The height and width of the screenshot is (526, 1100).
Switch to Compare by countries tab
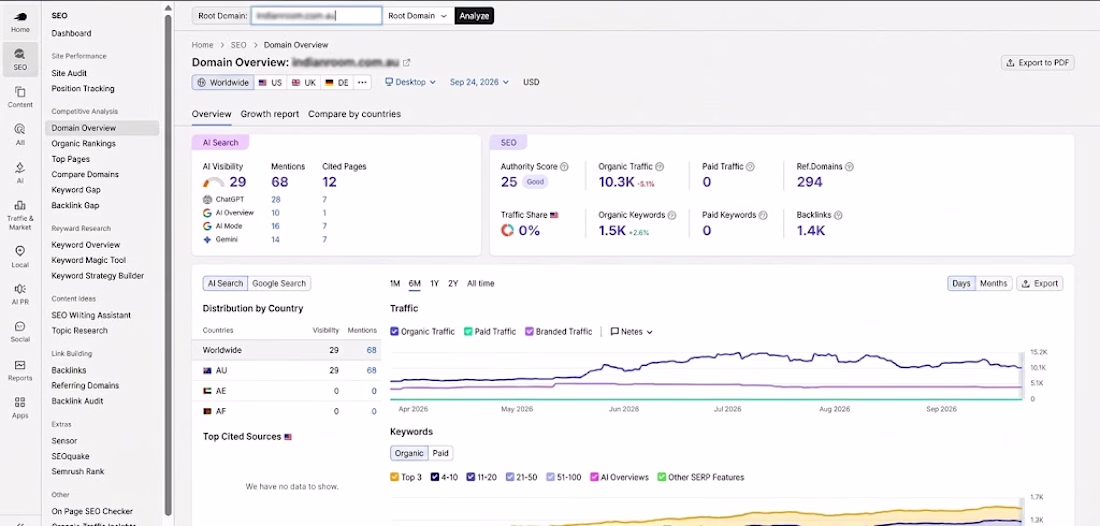pyautogui.click(x=354, y=114)
